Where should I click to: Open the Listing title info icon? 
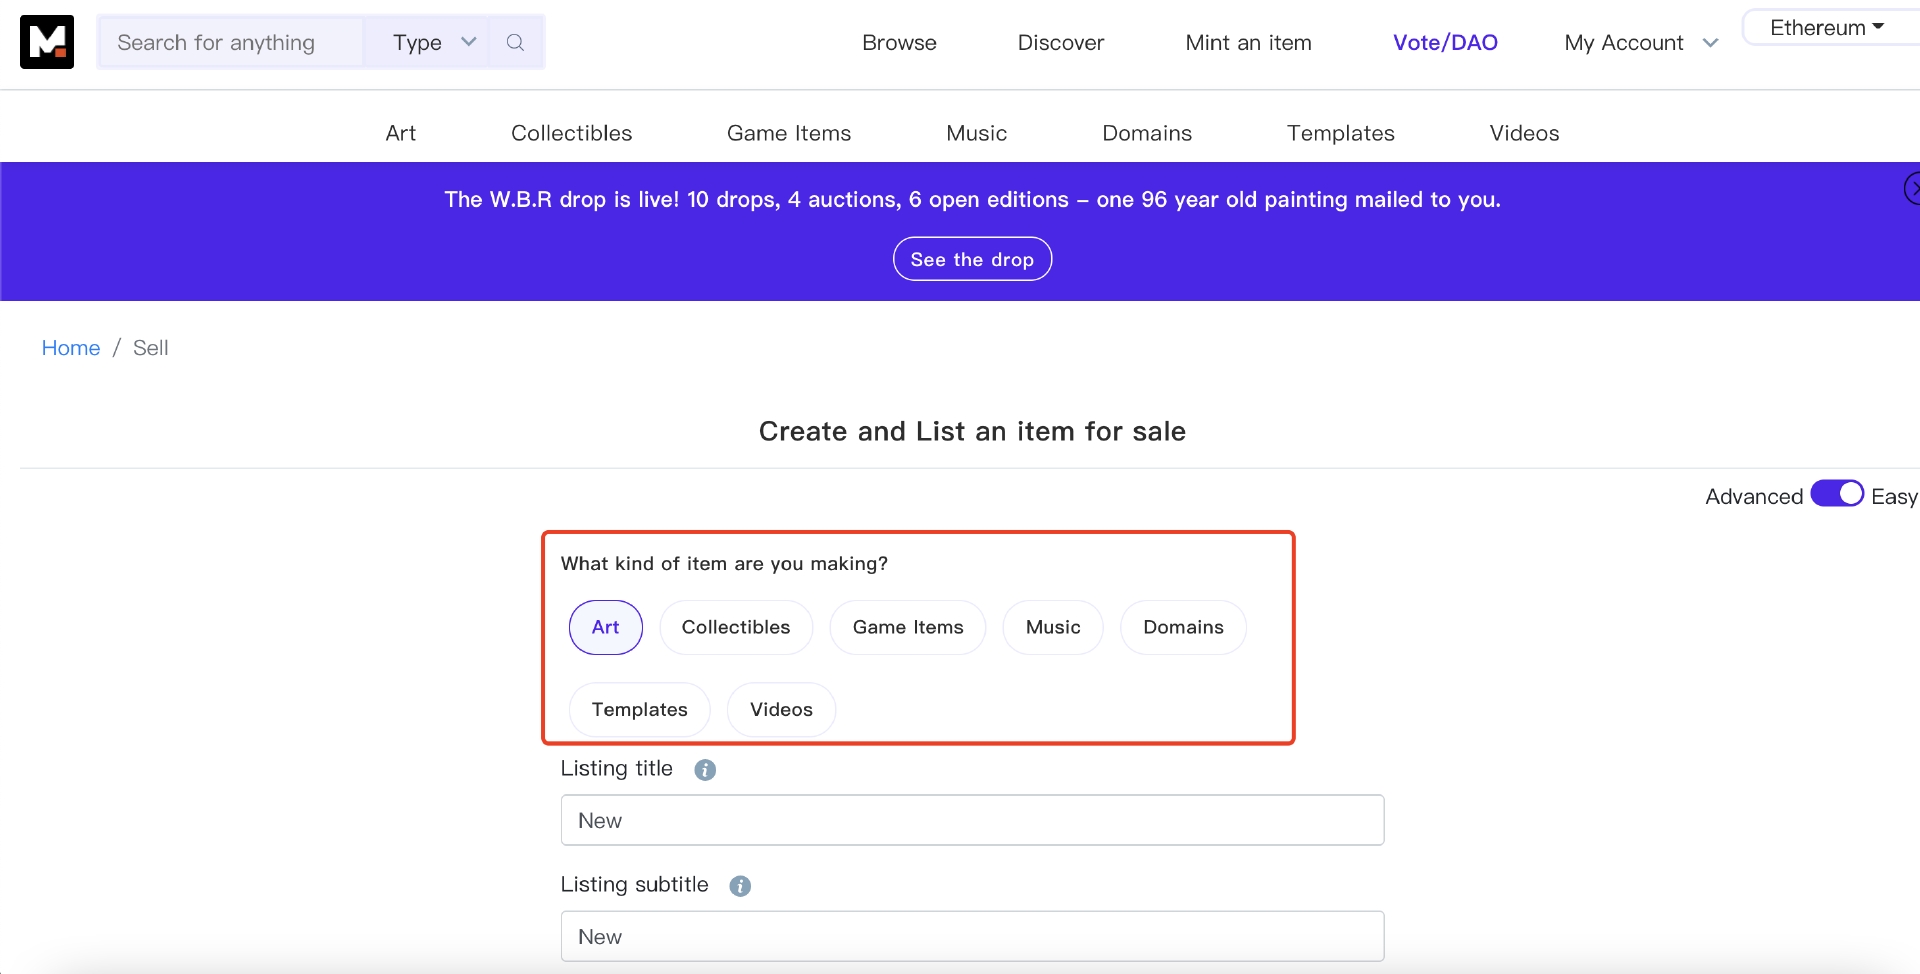705,770
